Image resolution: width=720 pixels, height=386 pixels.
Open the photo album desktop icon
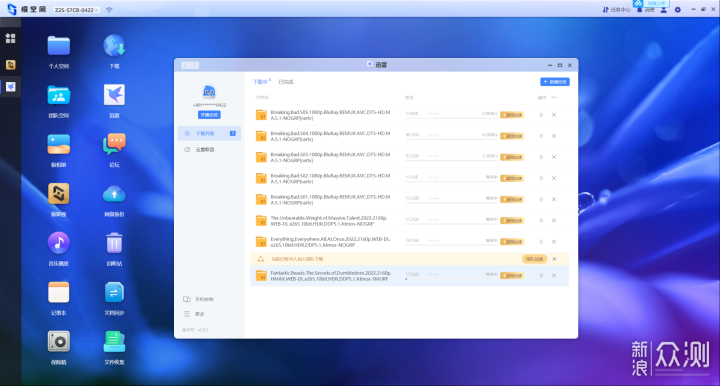pos(59,145)
